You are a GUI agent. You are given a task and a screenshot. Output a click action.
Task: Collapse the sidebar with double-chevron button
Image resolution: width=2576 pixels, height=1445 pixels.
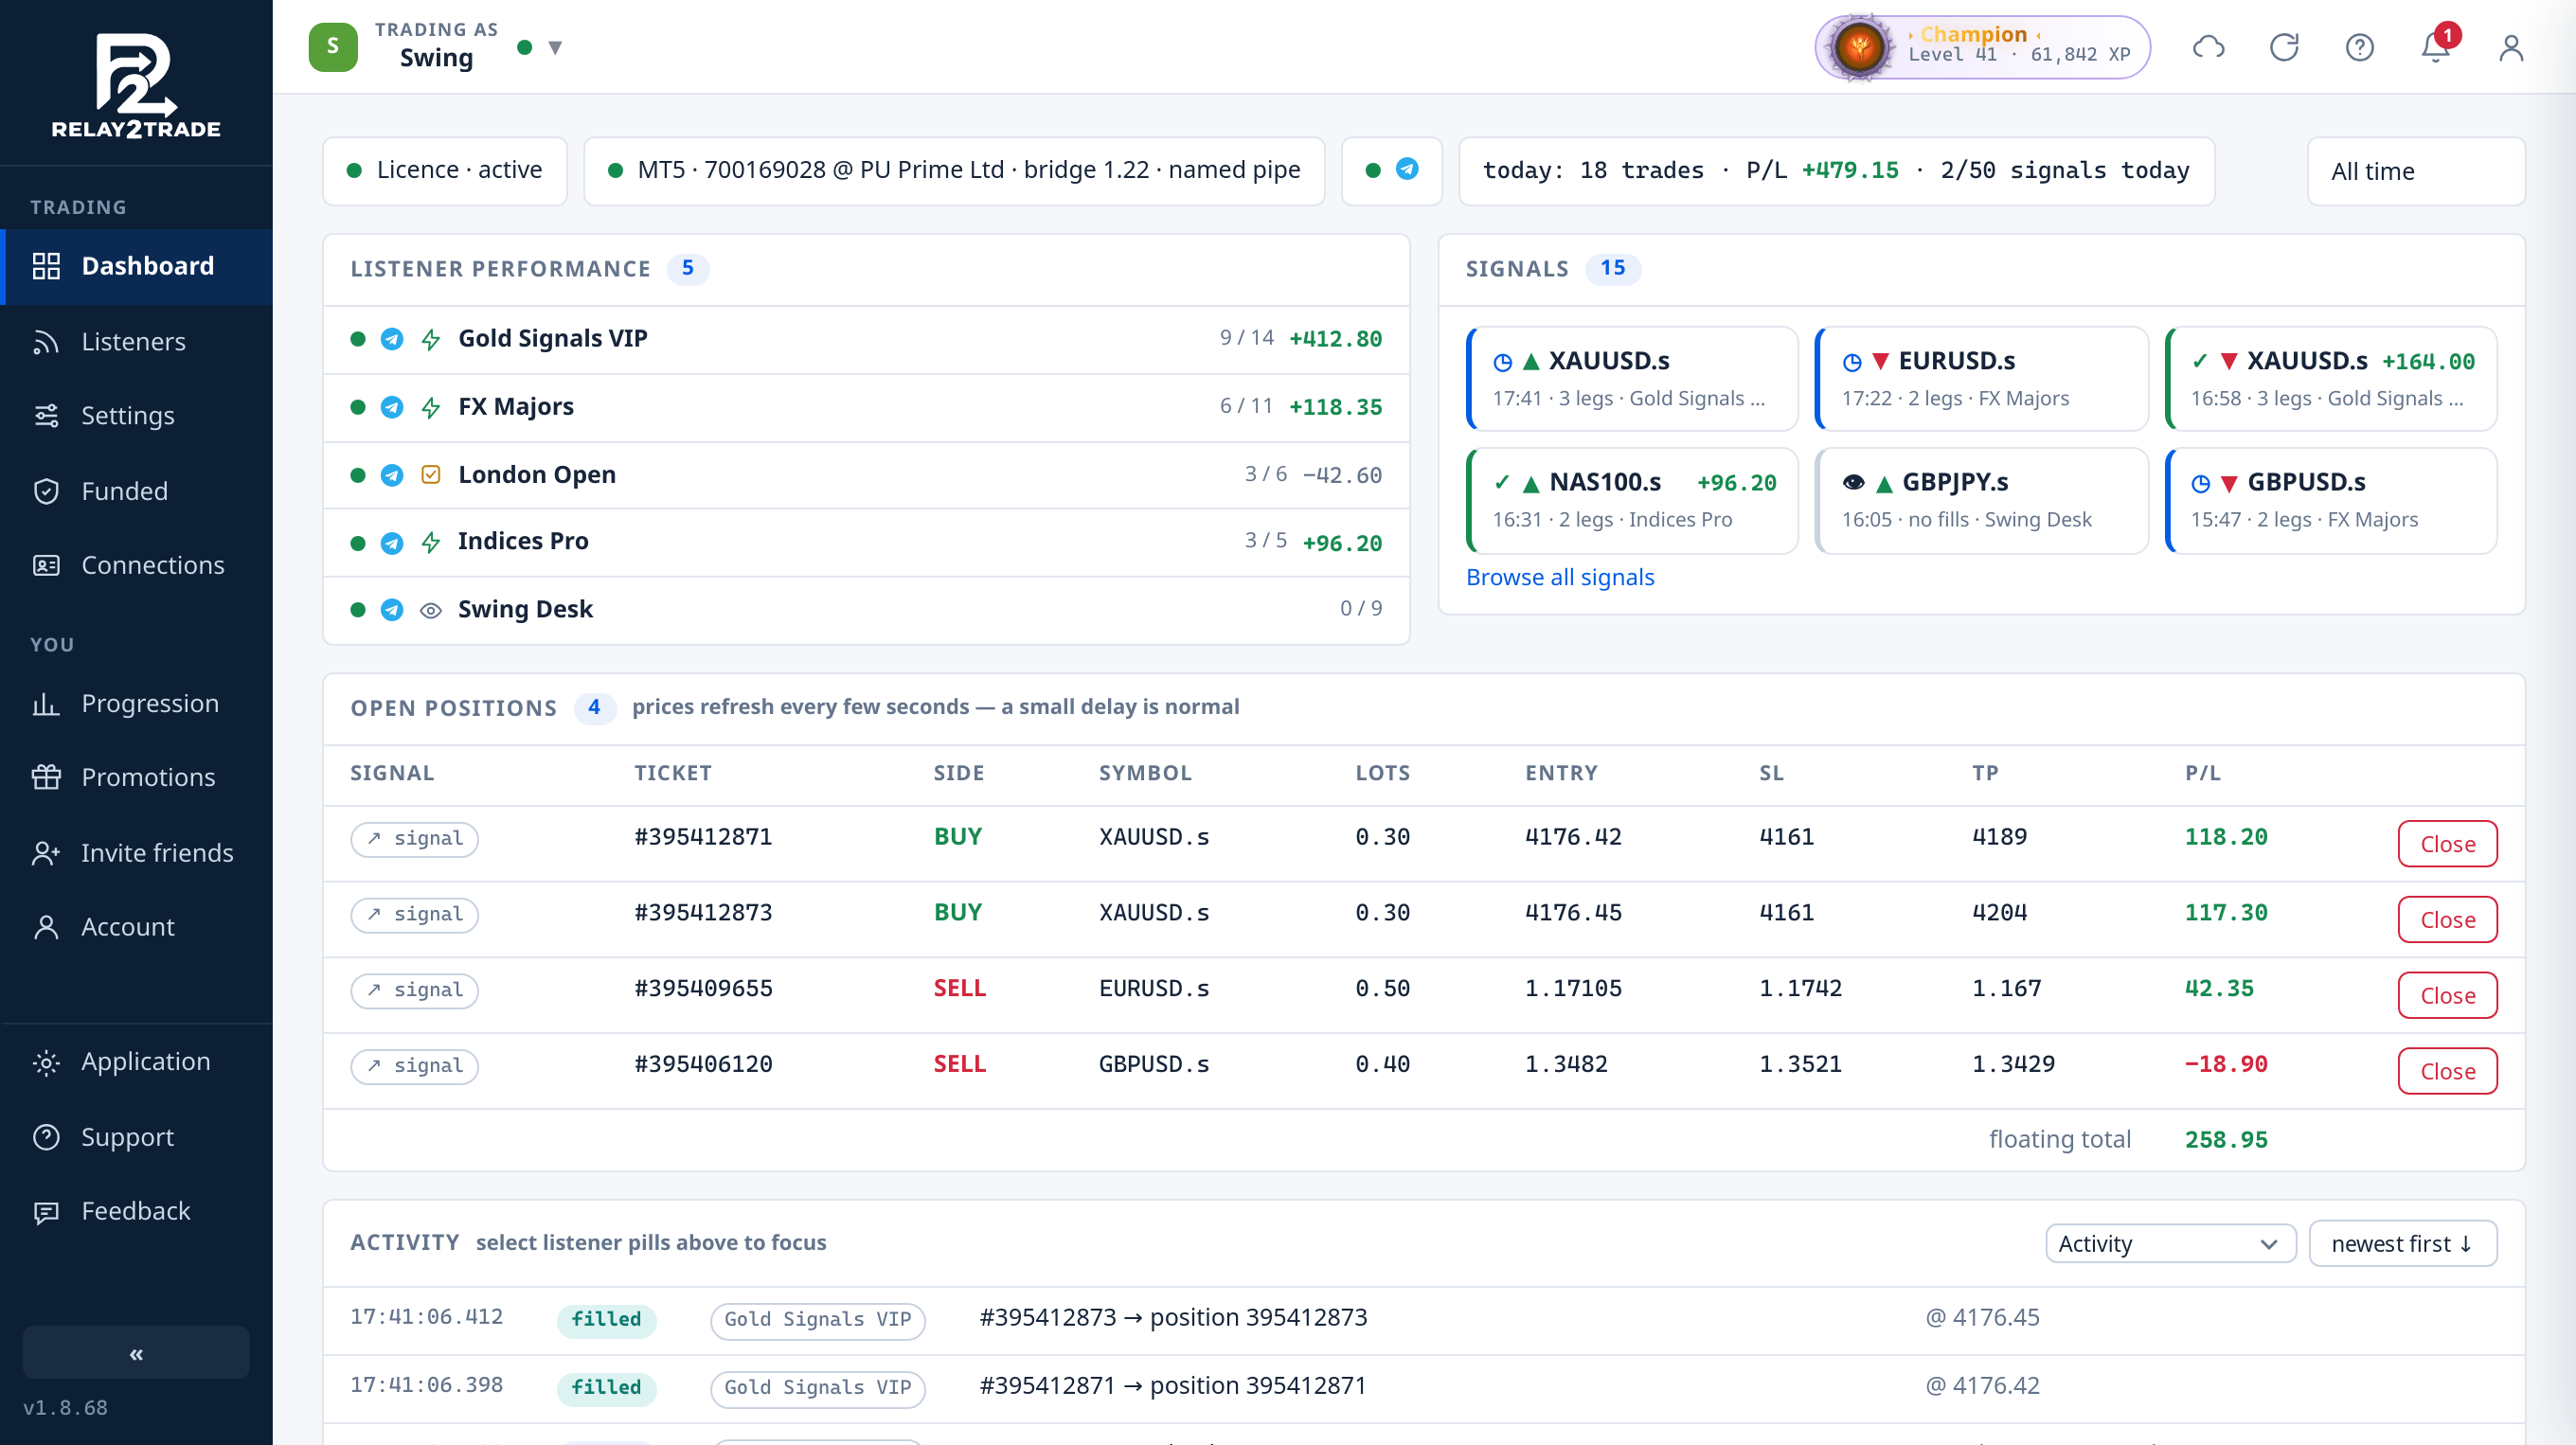[136, 1353]
